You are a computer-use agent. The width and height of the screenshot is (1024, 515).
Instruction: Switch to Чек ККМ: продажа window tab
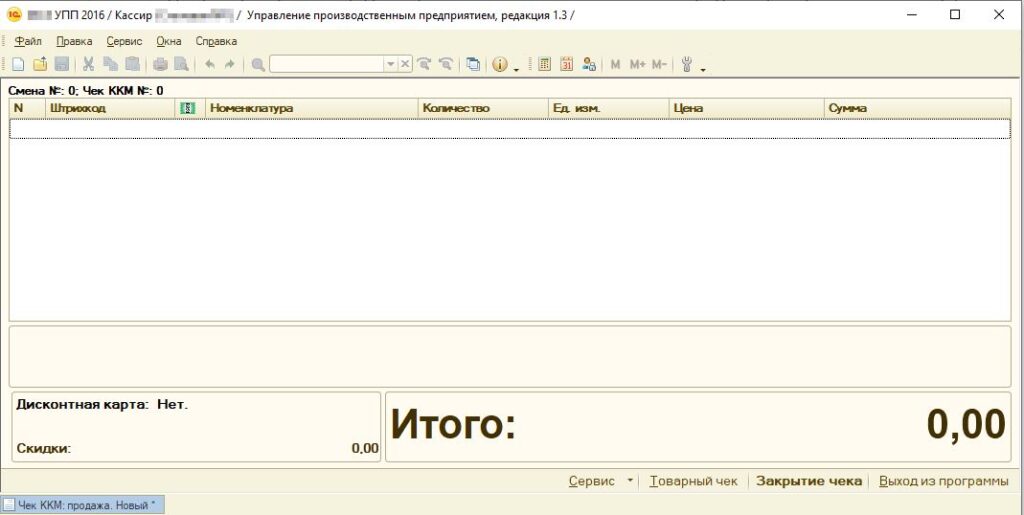click(x=82, y=505)
